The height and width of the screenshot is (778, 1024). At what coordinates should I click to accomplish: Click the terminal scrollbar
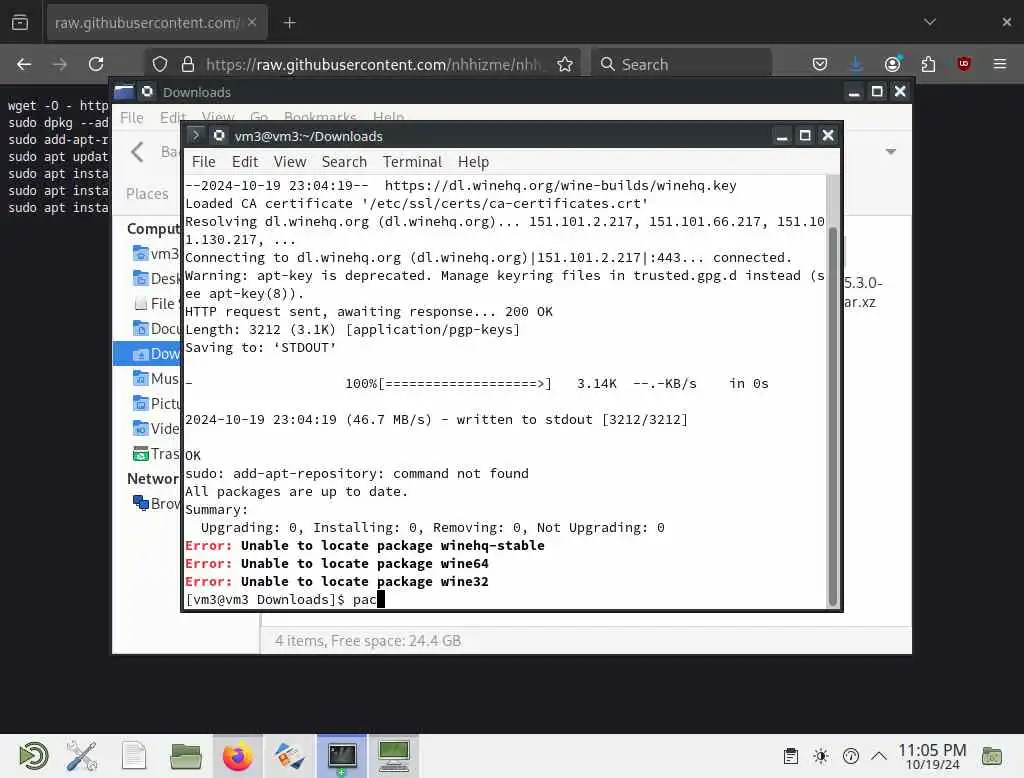tap(833, 416)
